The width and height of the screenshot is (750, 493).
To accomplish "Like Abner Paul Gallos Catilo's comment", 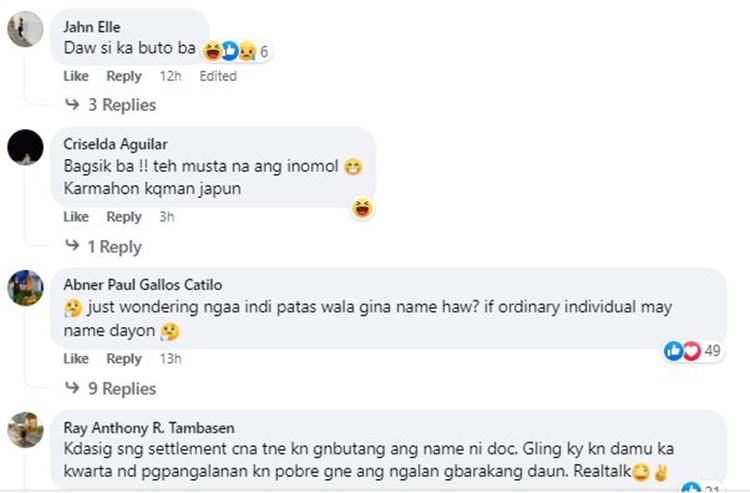I will point(76,359).
